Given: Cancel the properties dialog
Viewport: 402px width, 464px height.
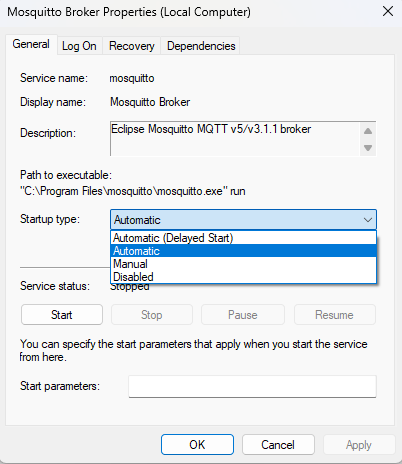Looking at the screenshot, I should click(x=278, y=445).
